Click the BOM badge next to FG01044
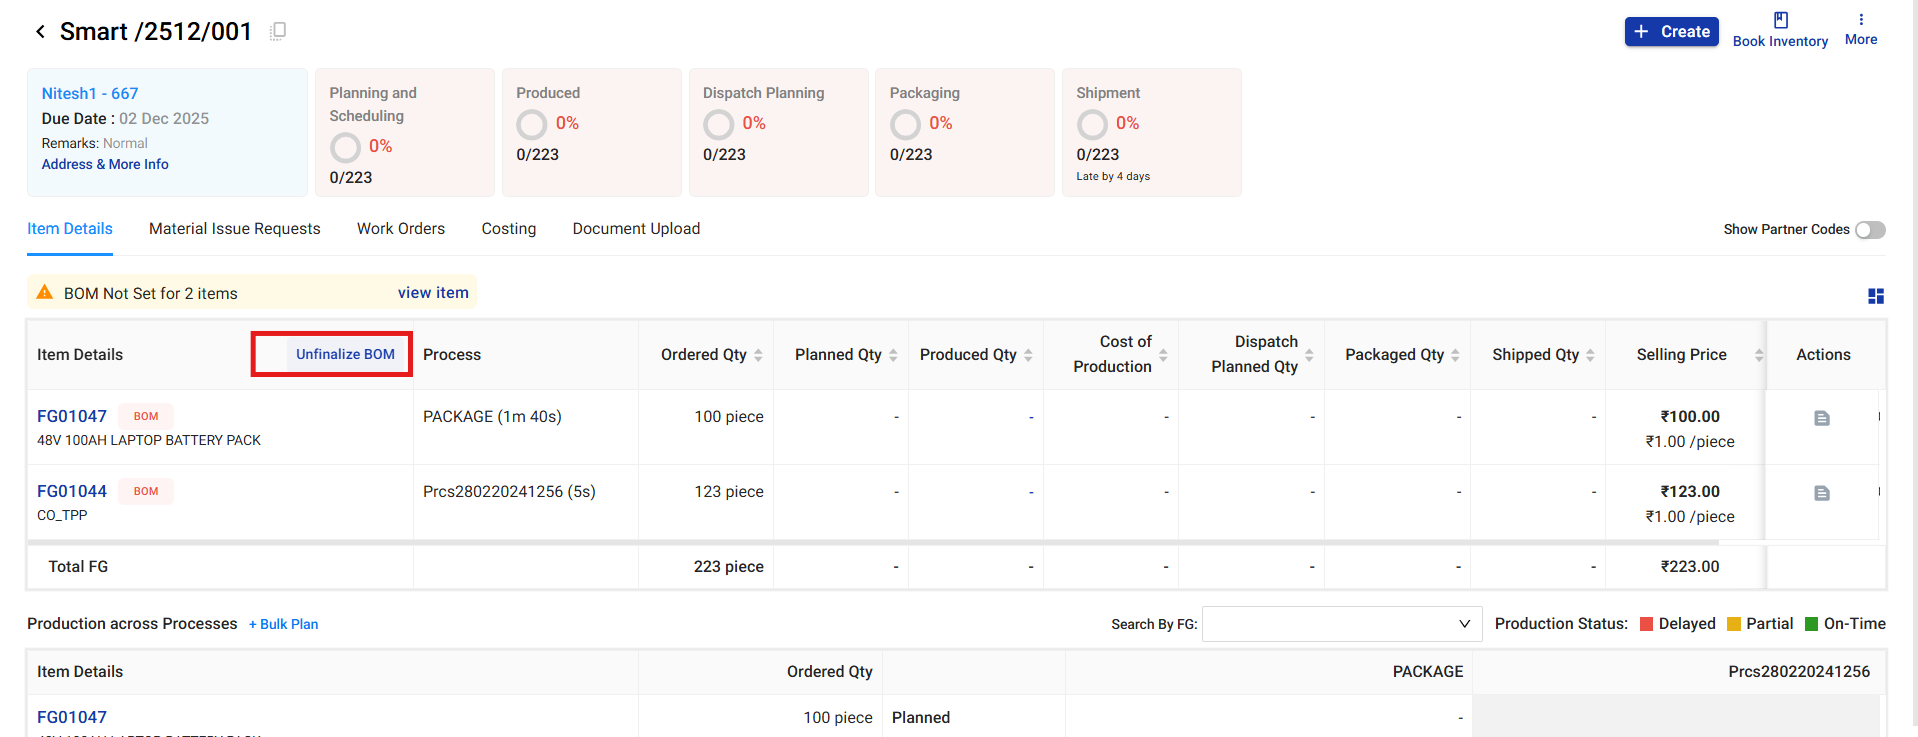Viewport: 1918px width, 737px height. point(146,491)
